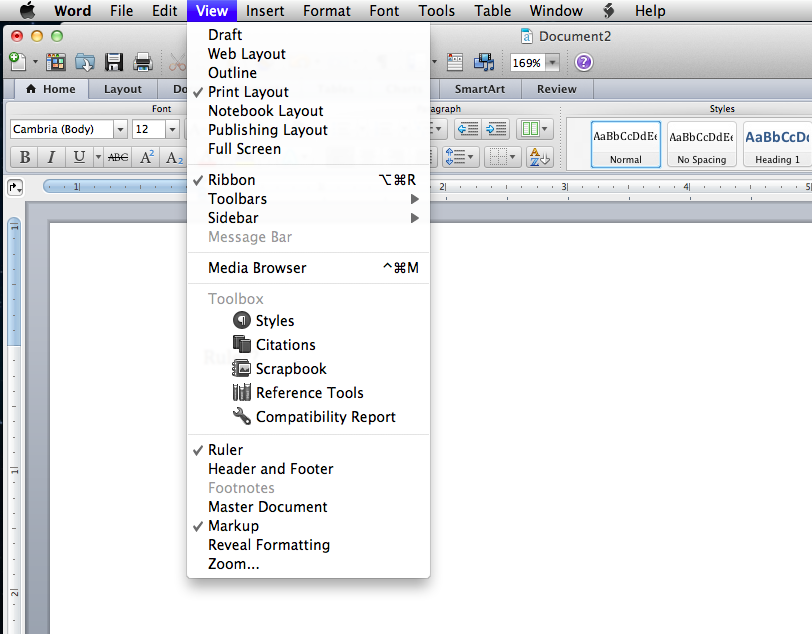
Task: Switch to Publishing Layout view
Action: 308,130
